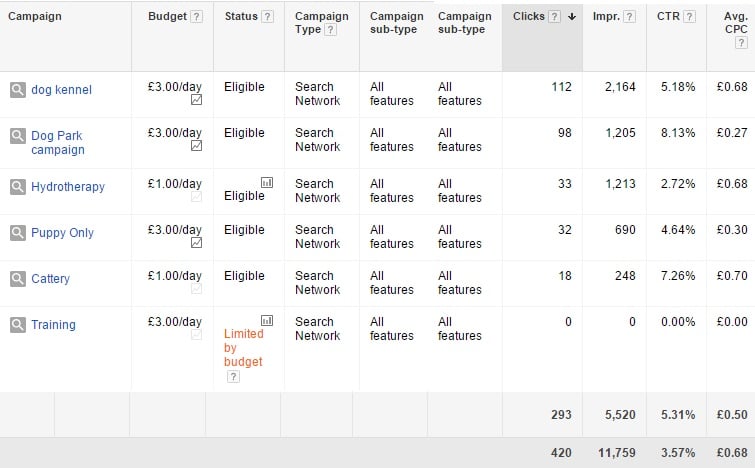Open the Training campaign link
The height and width of the screenshot is (468, 755).
(53, 325)
